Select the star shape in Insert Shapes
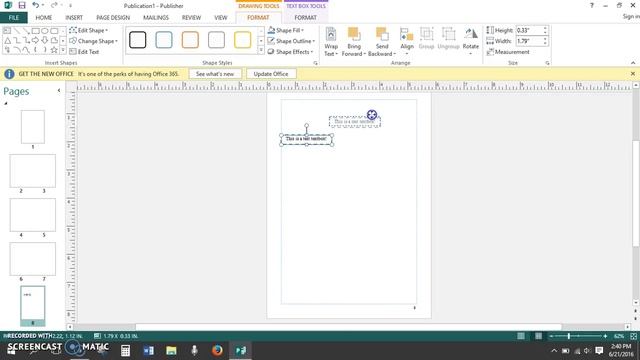This screenshot has height=360, width=640. [x=54, y=50]
